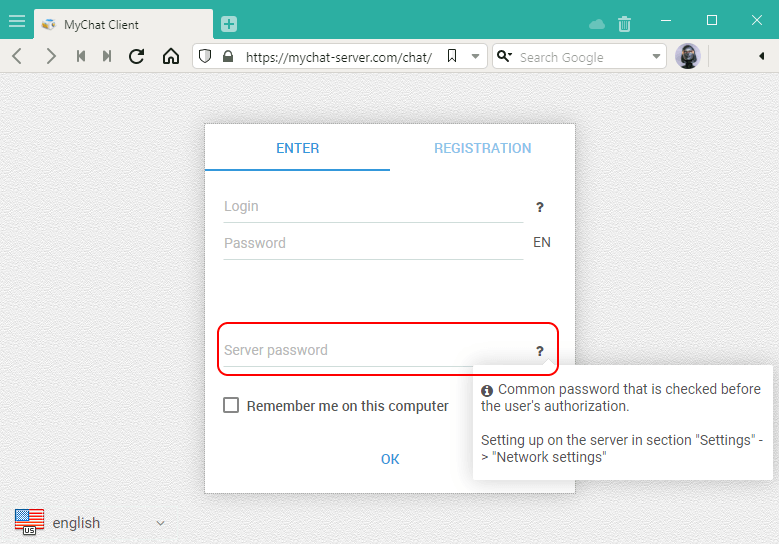The image size is (779, 544).
Task: Open the english language selector
Action: tap(90, 522)
